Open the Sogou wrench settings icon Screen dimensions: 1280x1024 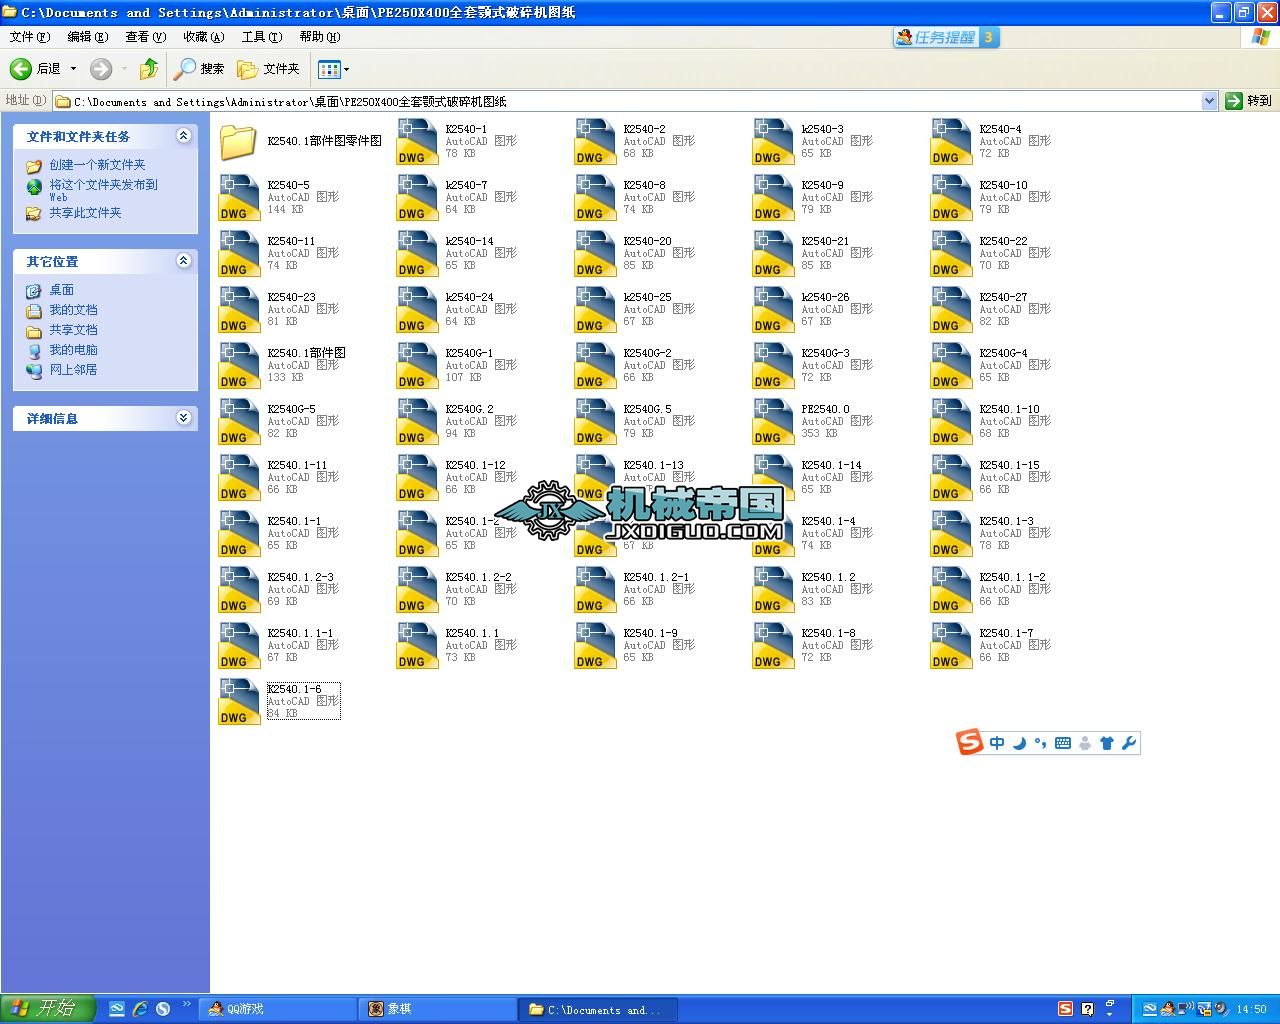[1129, 743]
